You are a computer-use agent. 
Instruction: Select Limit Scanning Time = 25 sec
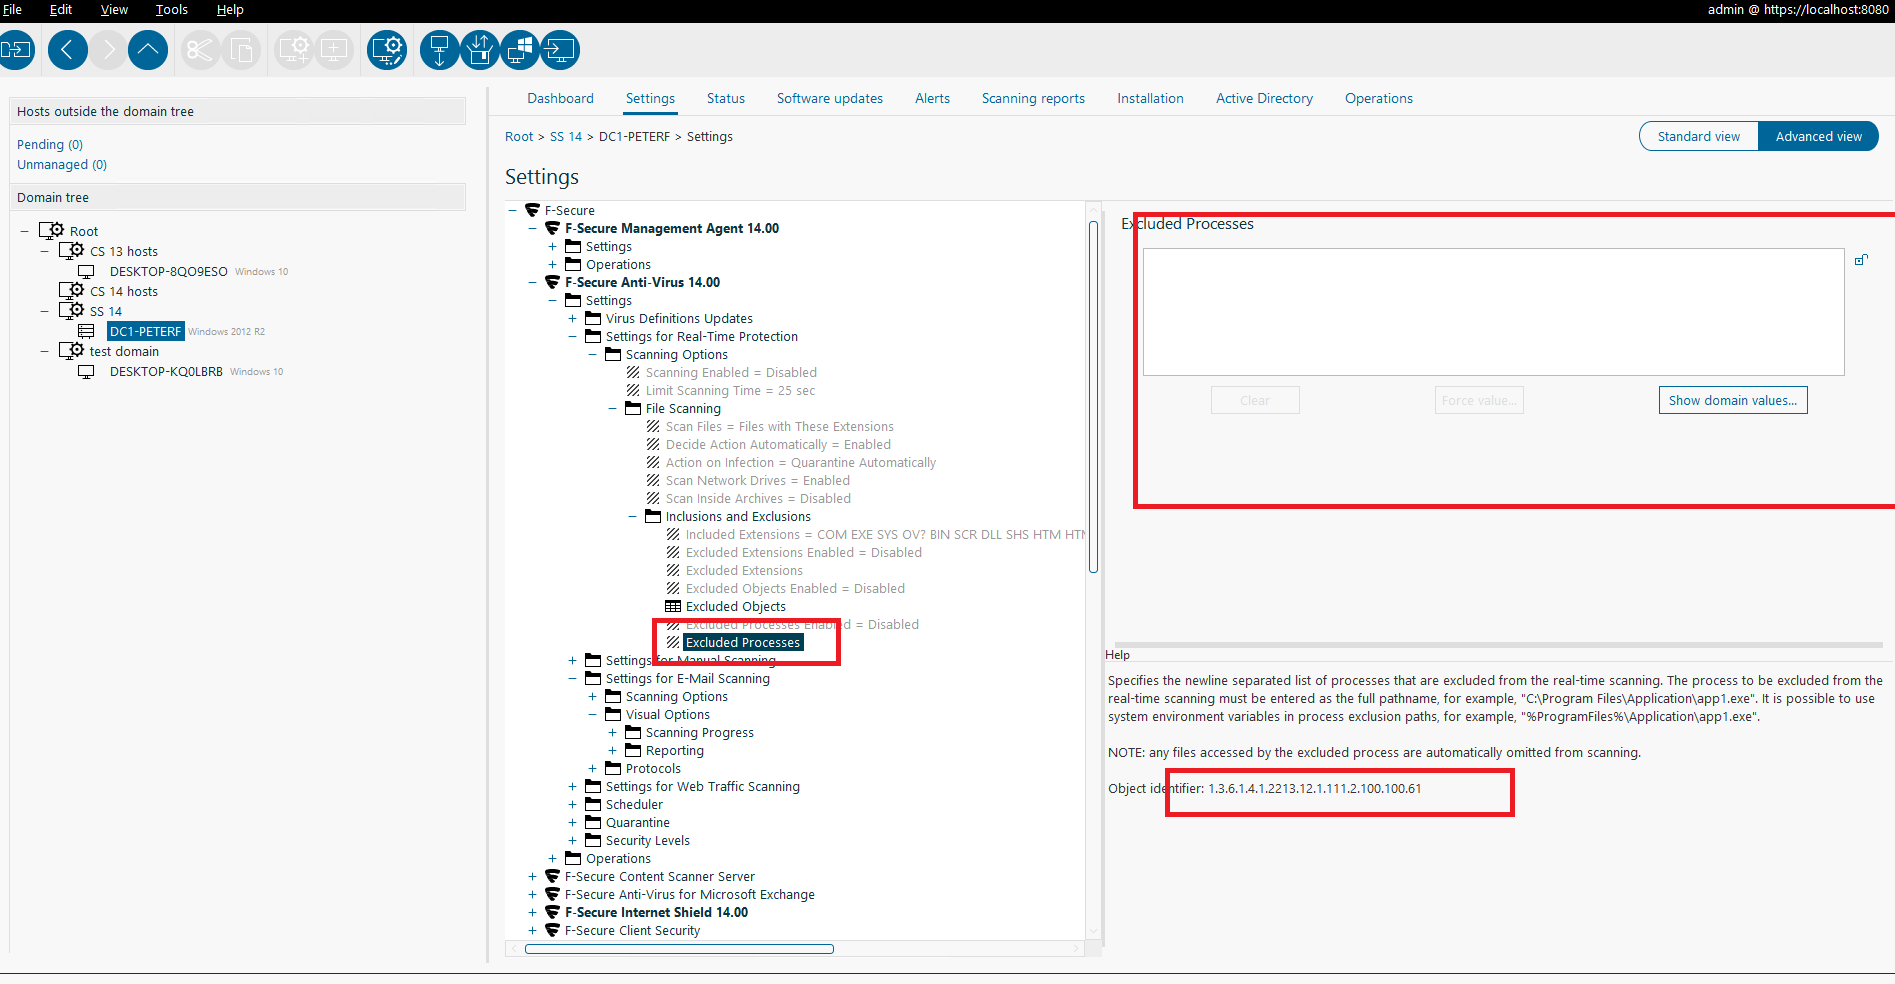(730, 390)
